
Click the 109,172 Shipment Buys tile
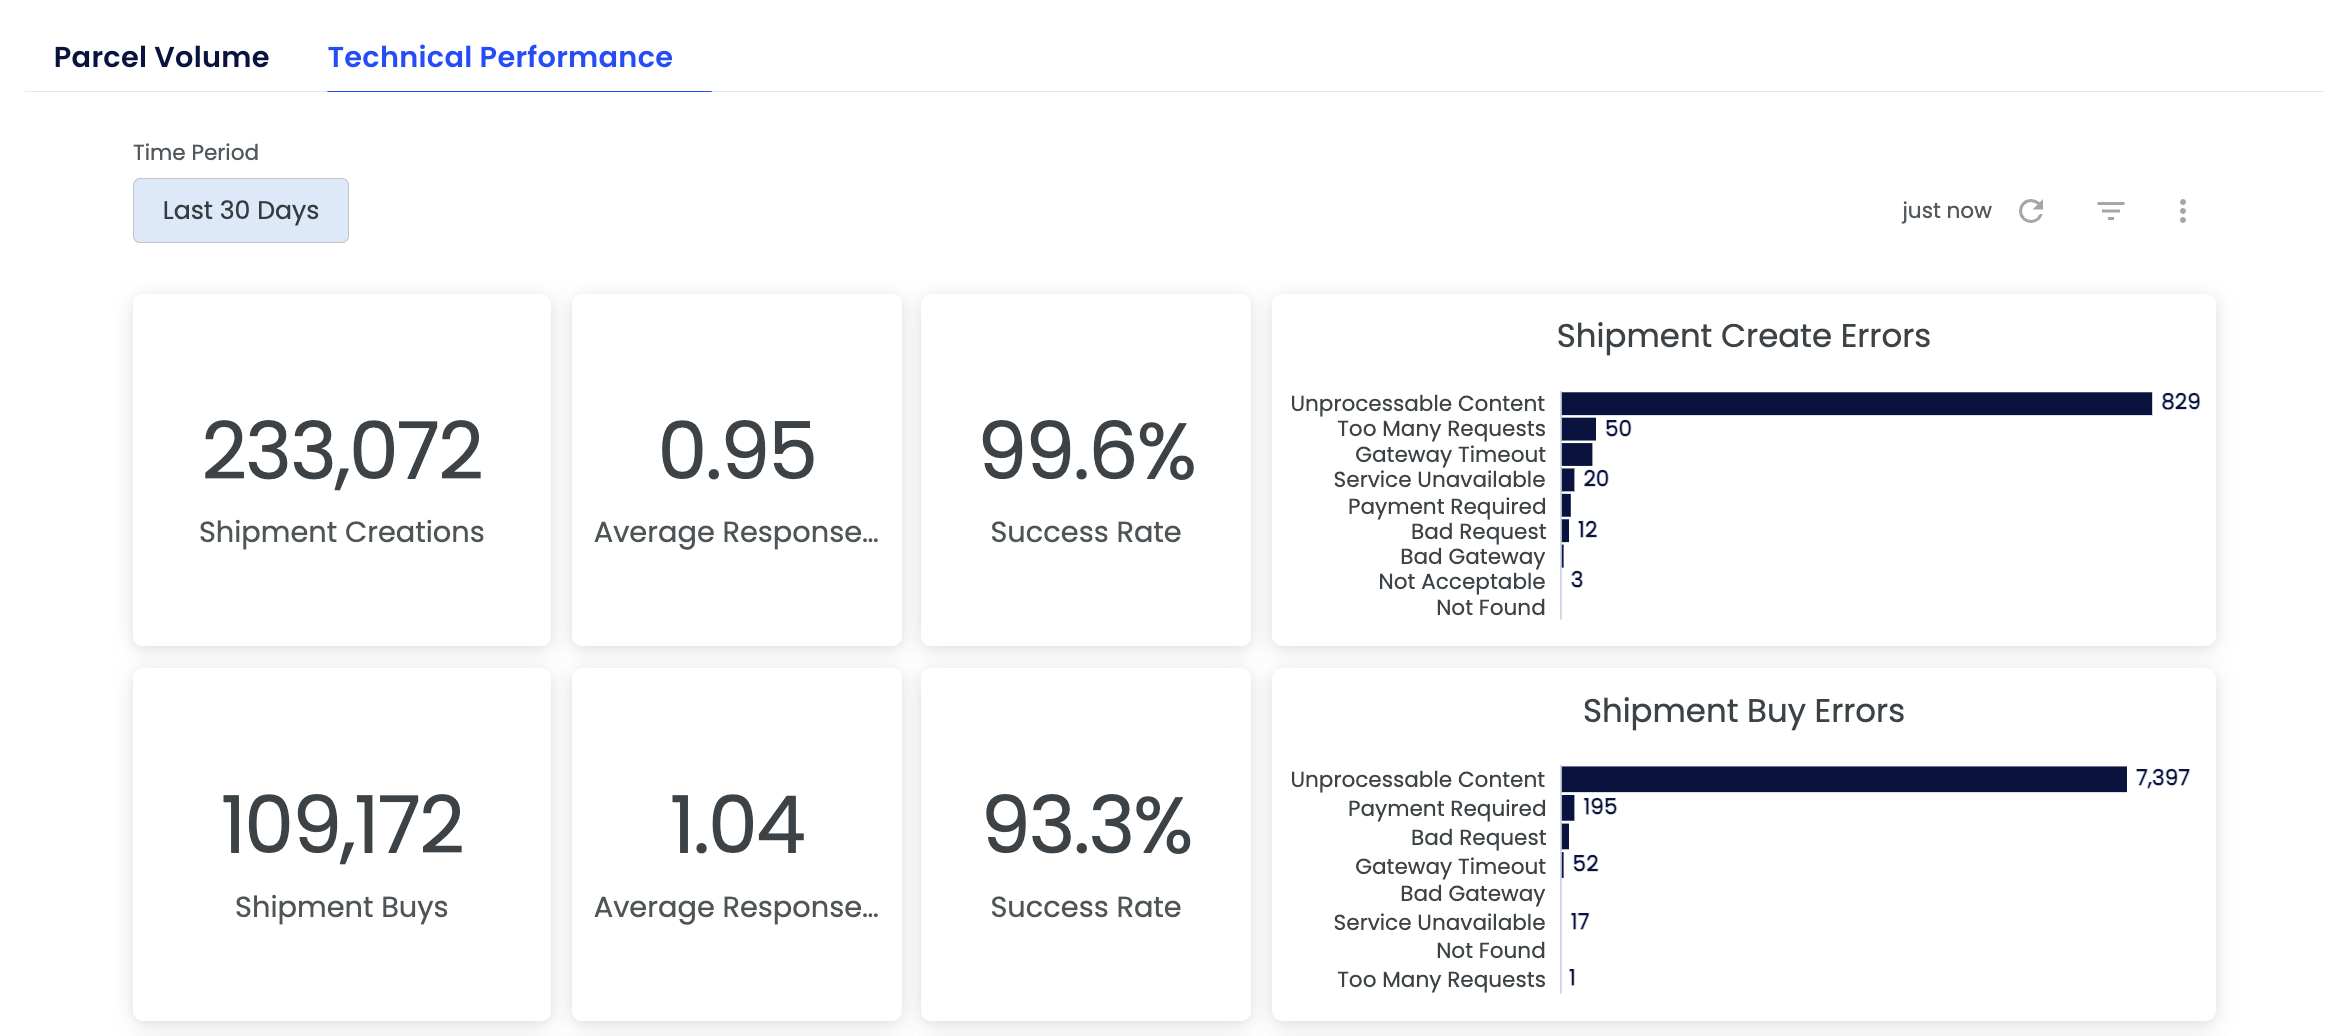pyautogui.click(x=341, y=845)
